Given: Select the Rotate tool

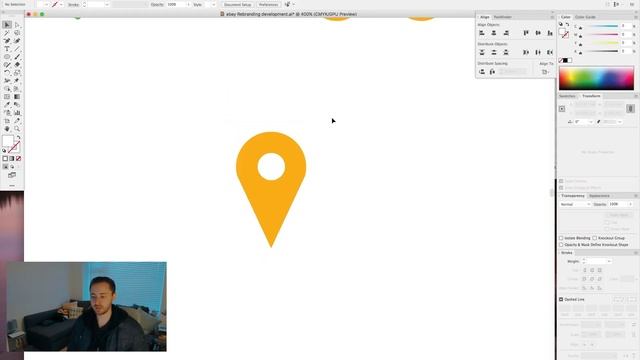Looking at the screenshot, I should pyautogui.click(x=7, y=73).
